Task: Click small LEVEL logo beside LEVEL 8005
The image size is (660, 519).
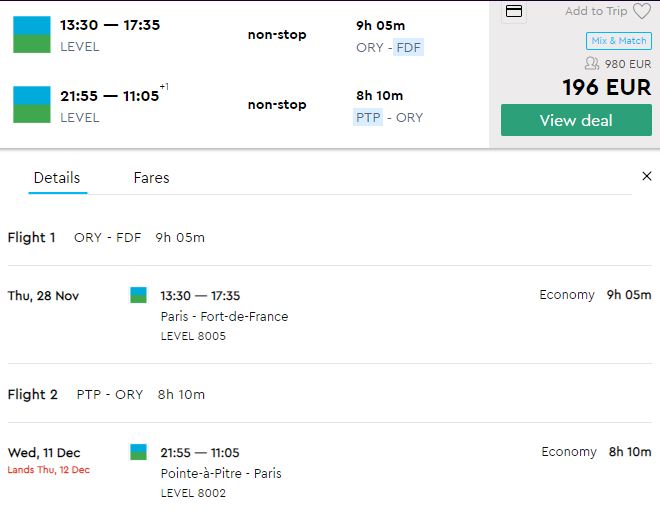Action: 138,295
